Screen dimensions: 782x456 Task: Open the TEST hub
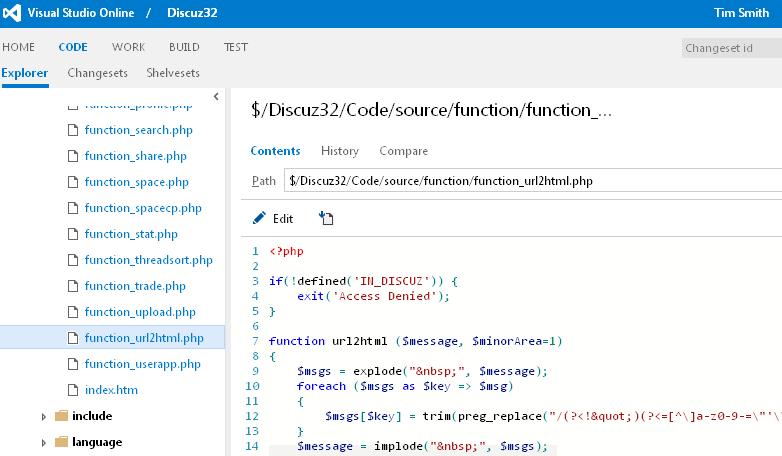[x=235, y=47]
